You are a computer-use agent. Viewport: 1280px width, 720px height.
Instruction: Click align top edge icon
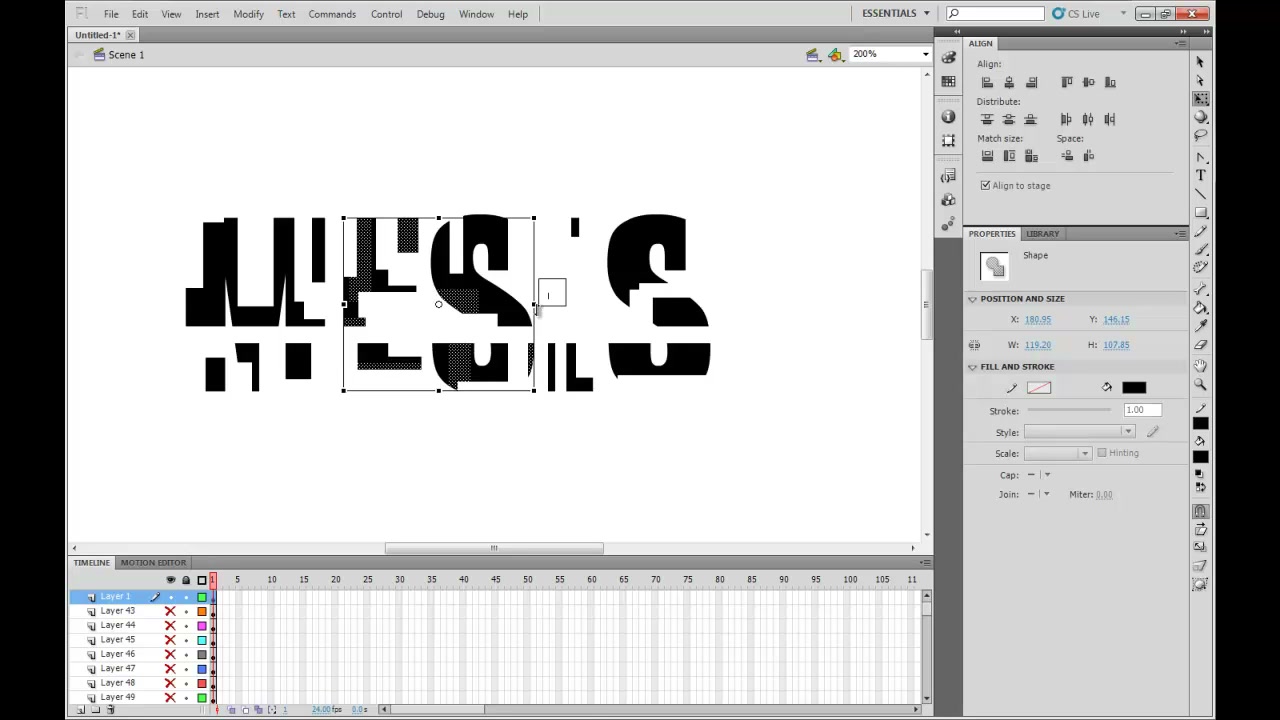point(1066,82)
